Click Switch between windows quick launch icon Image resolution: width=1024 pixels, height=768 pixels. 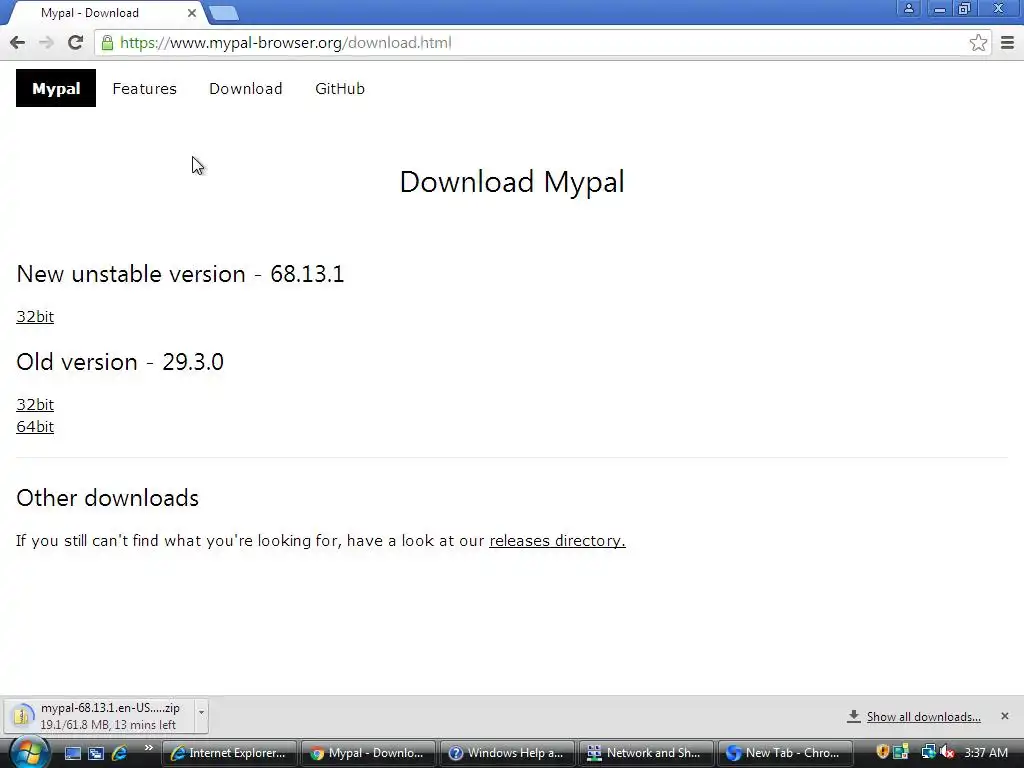96,754
